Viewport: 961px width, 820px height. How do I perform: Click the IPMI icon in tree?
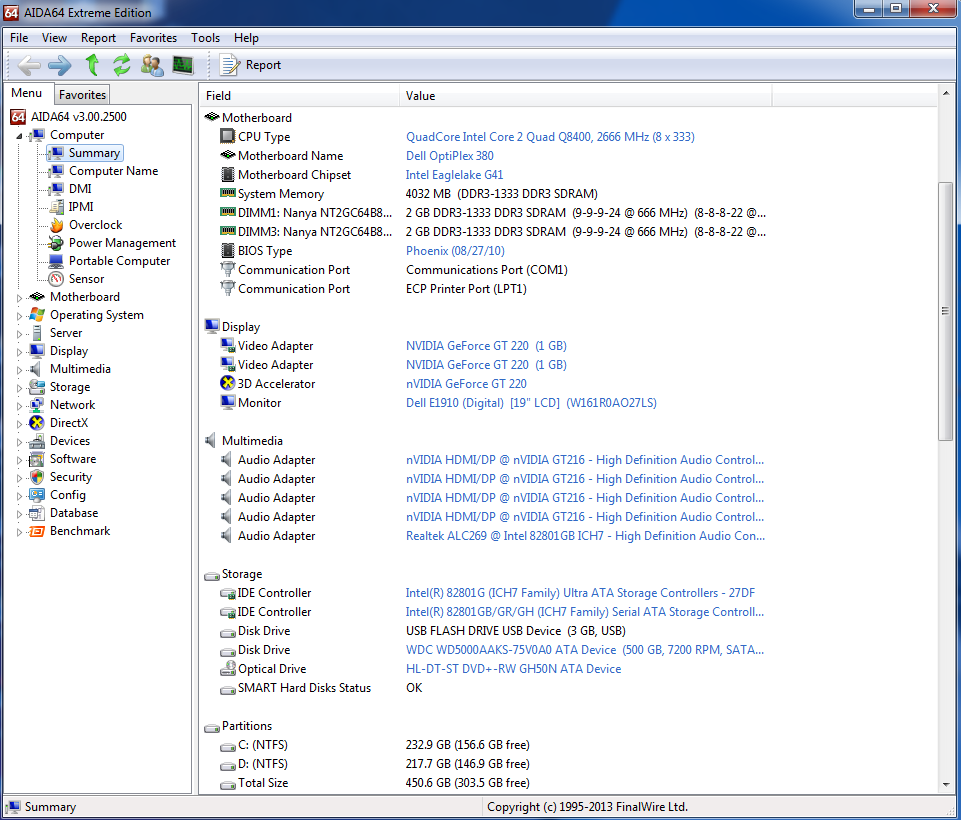56,207
